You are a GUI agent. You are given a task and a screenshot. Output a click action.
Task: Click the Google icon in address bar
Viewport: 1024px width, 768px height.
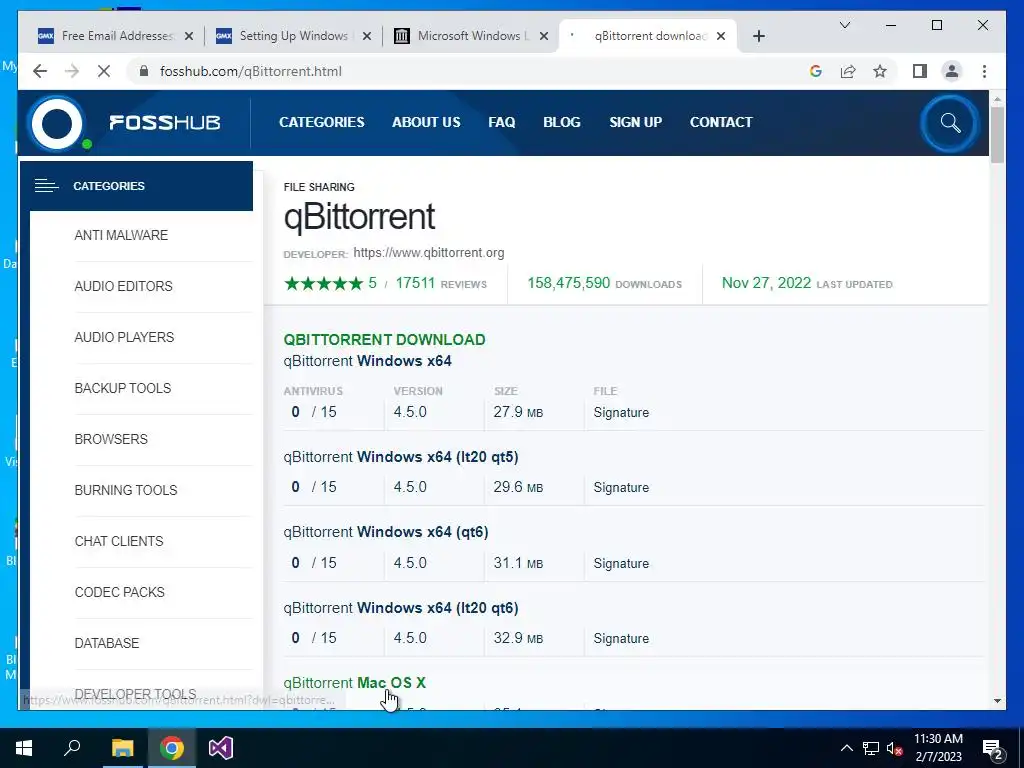click(816, 71)
